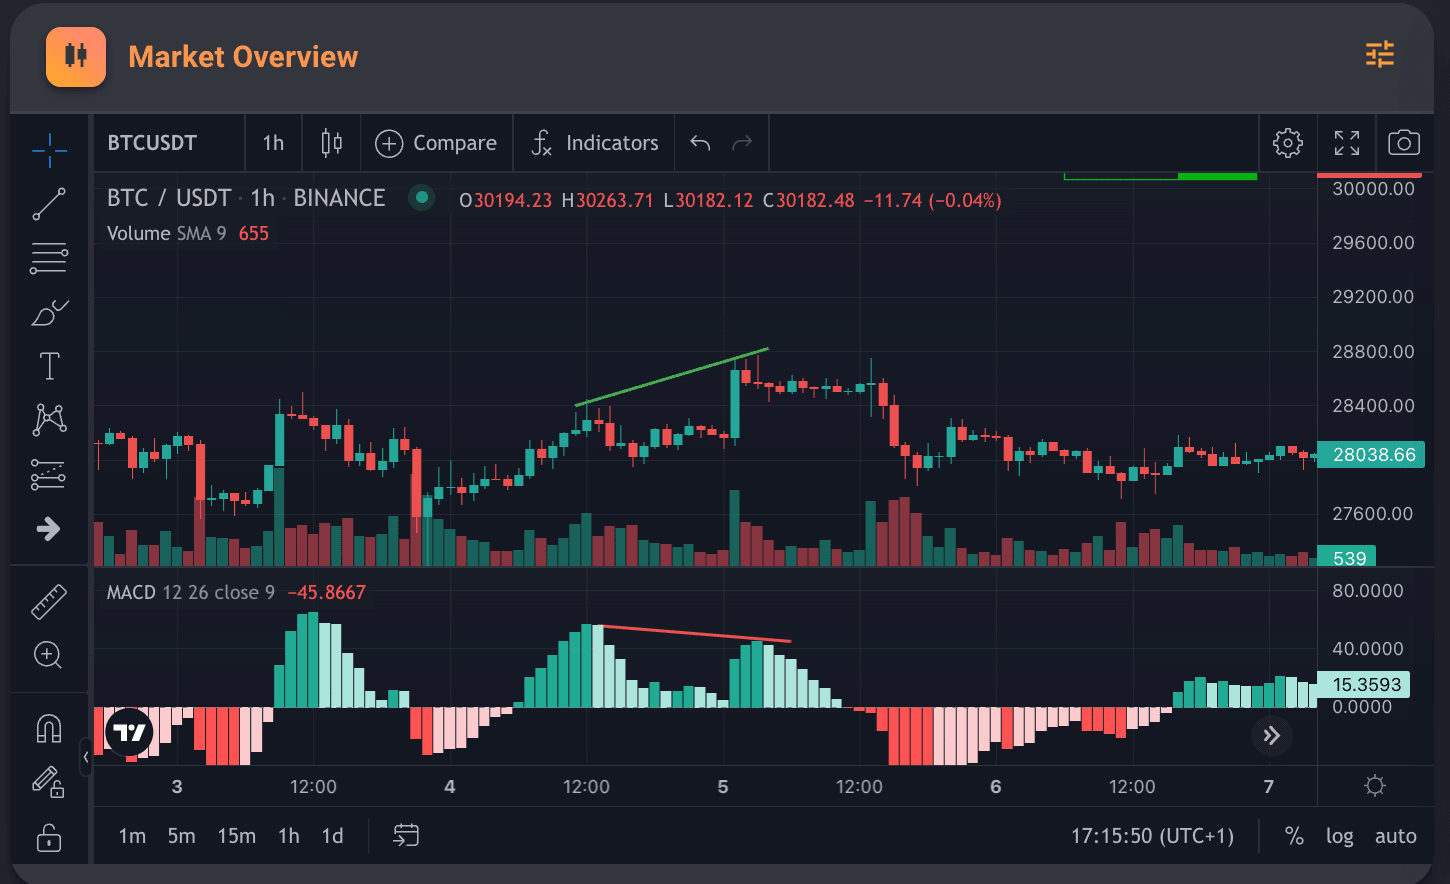Click the market status green dot
The image size is (1450, 884).
click(x=422, y=198)
